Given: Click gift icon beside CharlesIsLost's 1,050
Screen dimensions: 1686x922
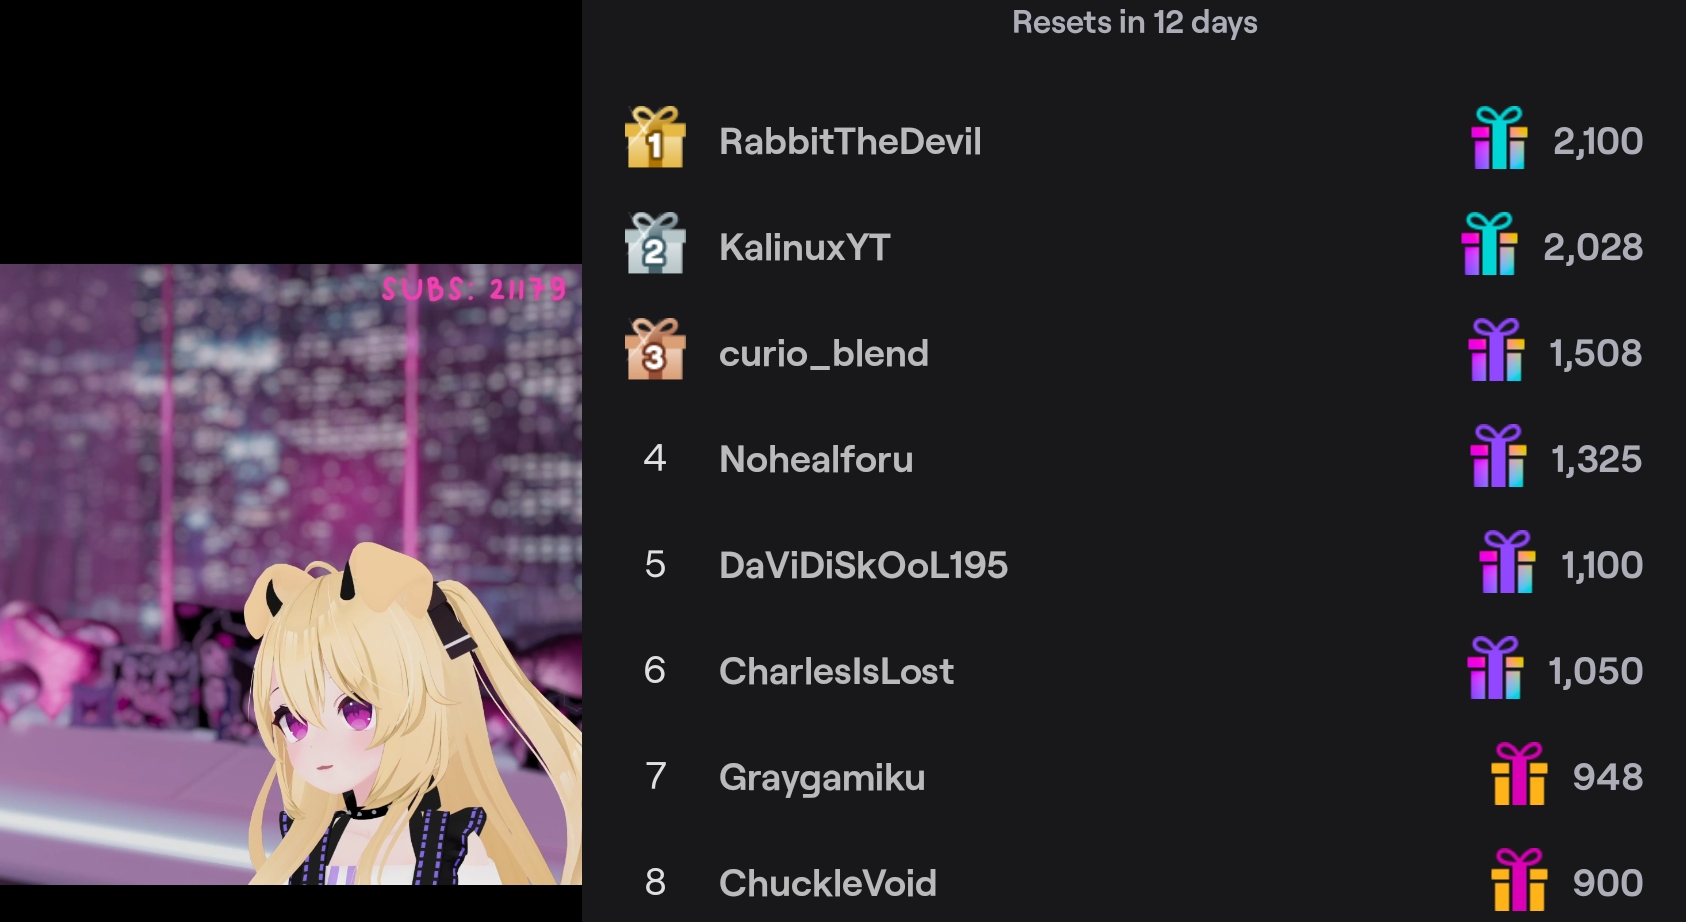Looking at the screenshot, I should (x=1495, y=668).
